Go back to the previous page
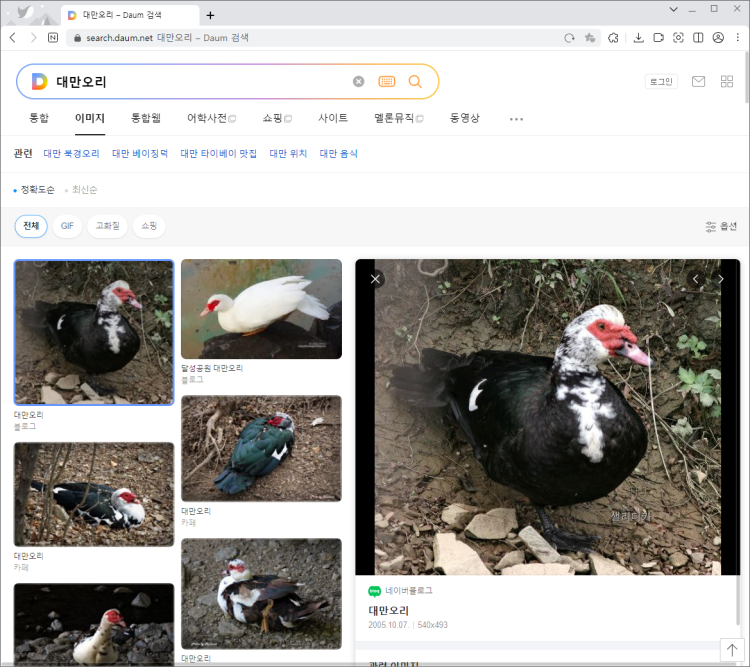This screenshot has width=750, height=667. 13,38
